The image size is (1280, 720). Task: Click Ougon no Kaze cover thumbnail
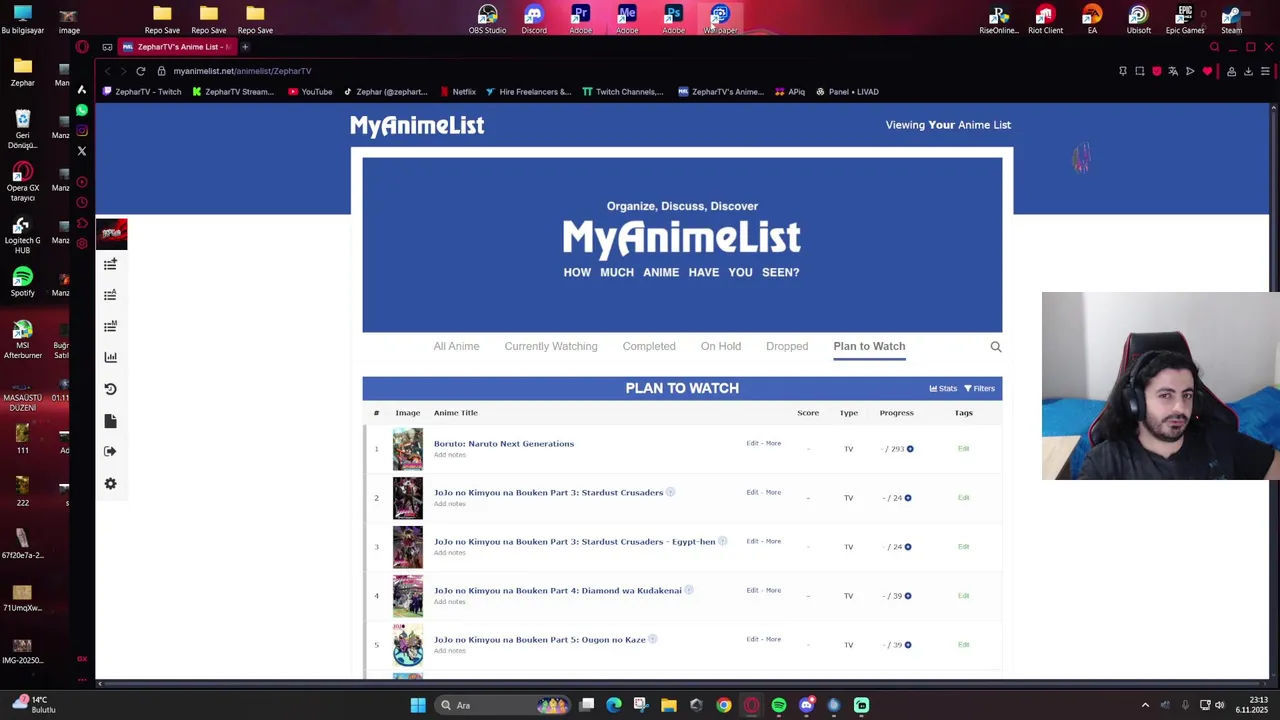click(408, 645)
